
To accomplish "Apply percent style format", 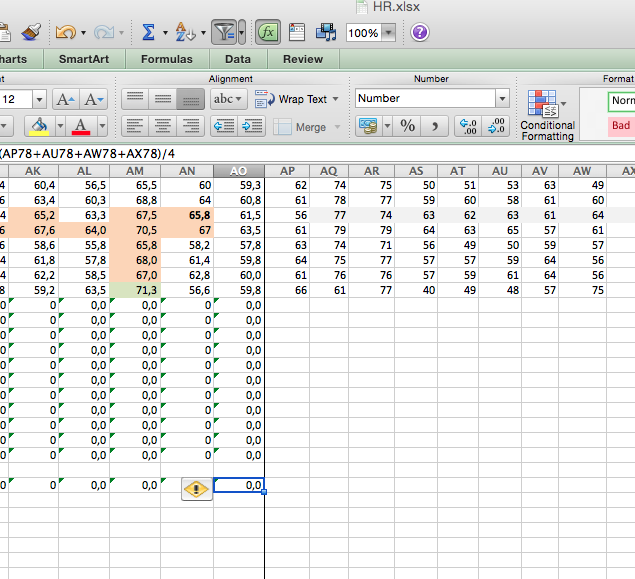I will pos(407,126).
